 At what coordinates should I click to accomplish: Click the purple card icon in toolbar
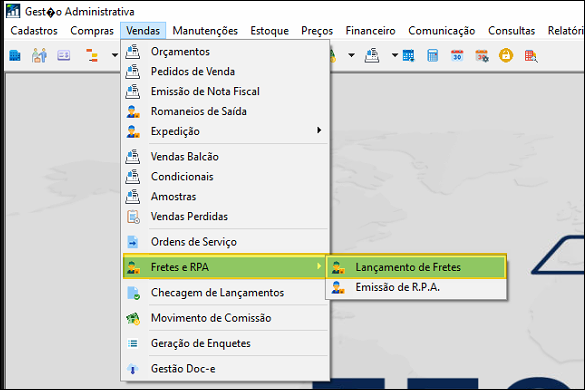pyautogui.click(x=64, y=56)
